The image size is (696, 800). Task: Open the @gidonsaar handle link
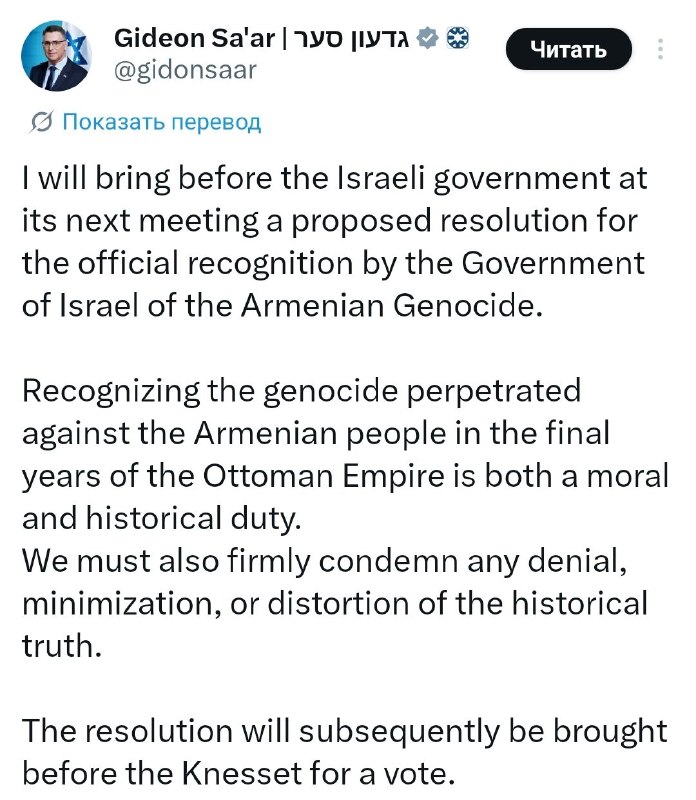coord(185,70)
